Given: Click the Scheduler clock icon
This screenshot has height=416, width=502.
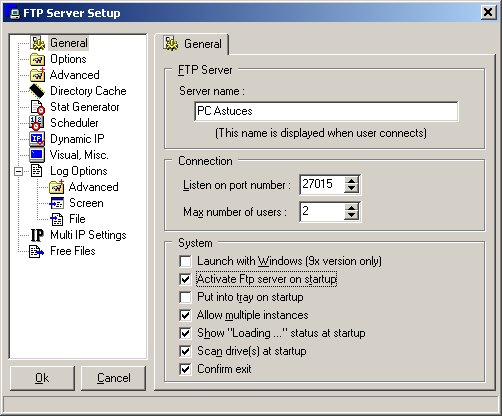Looking at the screenshot, I should [x=37, y=123].
